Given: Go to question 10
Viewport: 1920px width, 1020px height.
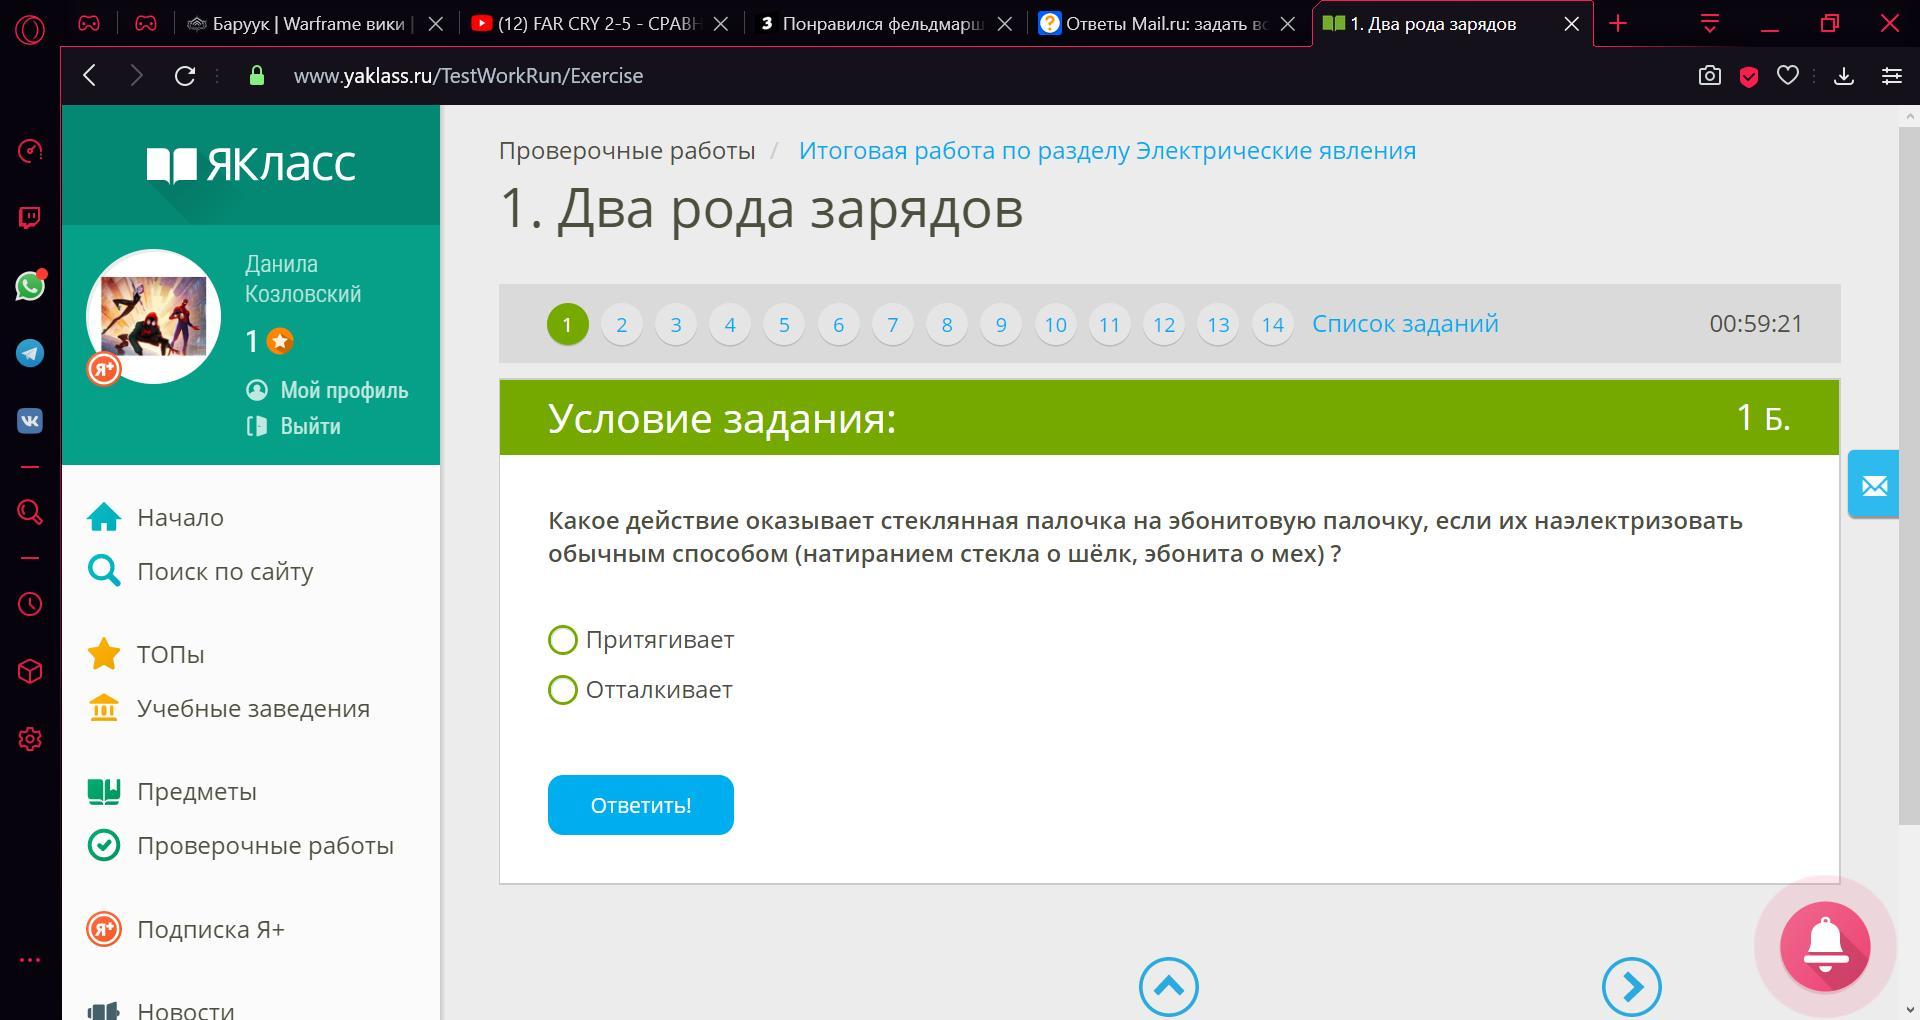Looking at the screenshot, I should click(1055, 324).
